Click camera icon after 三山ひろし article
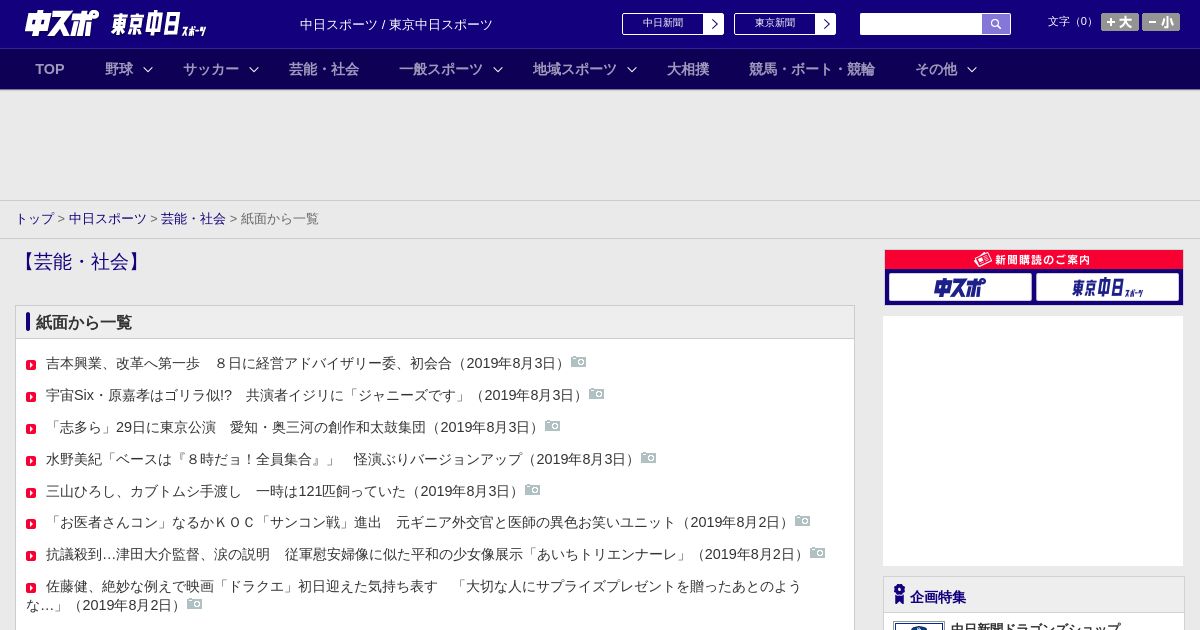 coord(533,490)
